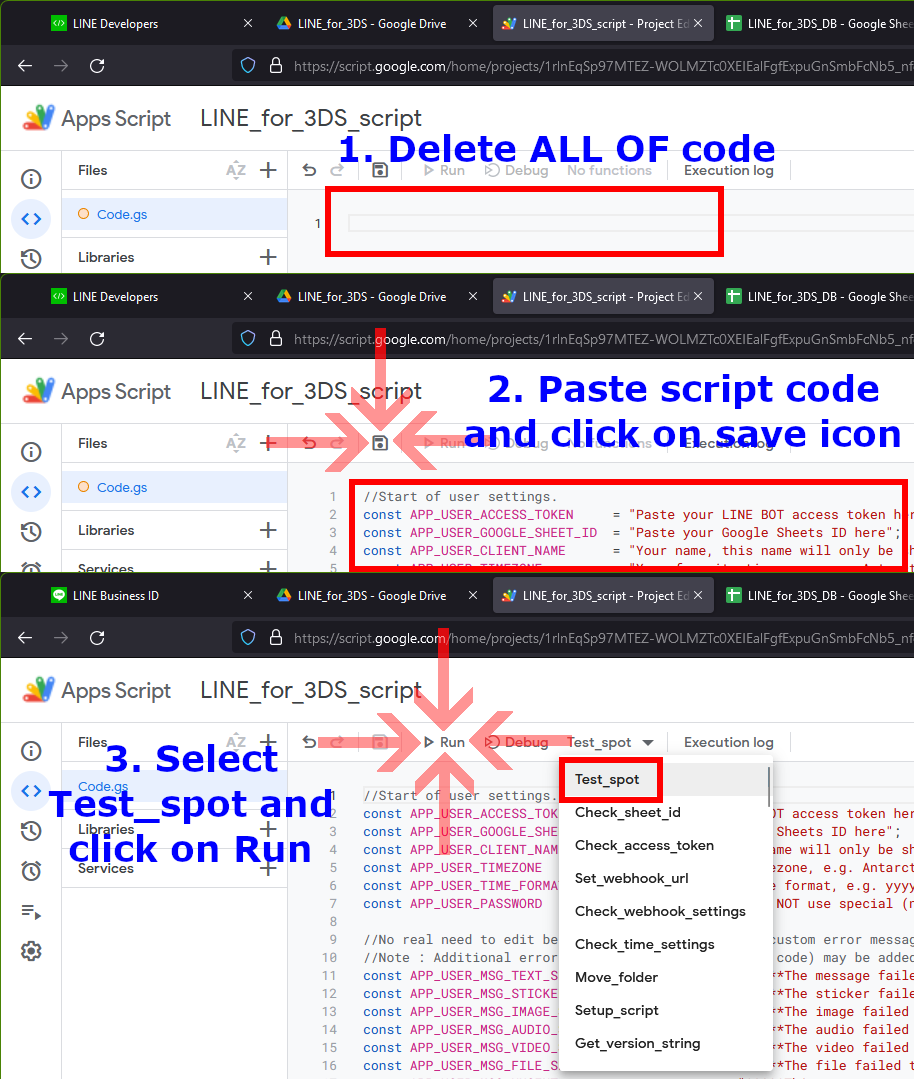
Task: Go back in the step 3 browser window
Action: [x=25, y=638]
